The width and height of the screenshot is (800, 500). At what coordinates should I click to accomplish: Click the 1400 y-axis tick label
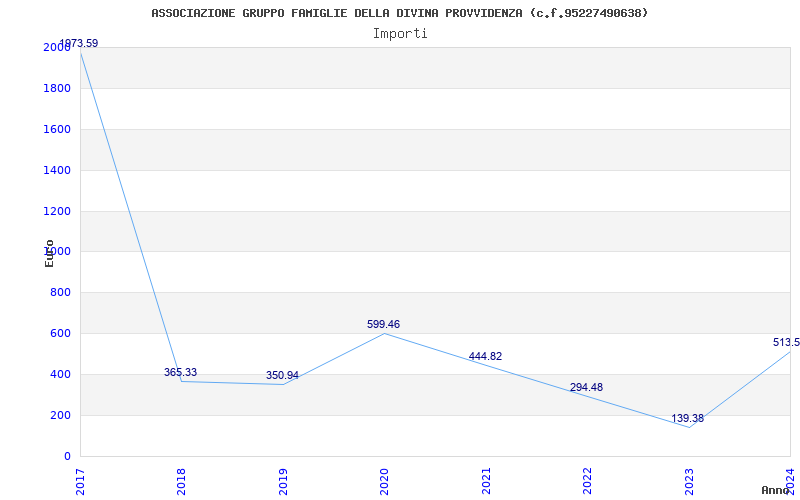pyautogui.click(x=57, y=170)
